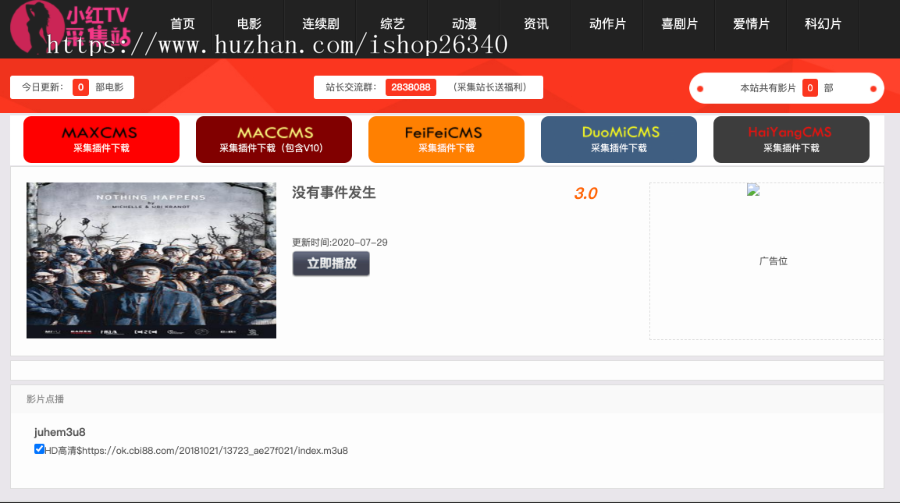
Task: Browse 动作片 category
Action: coord(608,24)
